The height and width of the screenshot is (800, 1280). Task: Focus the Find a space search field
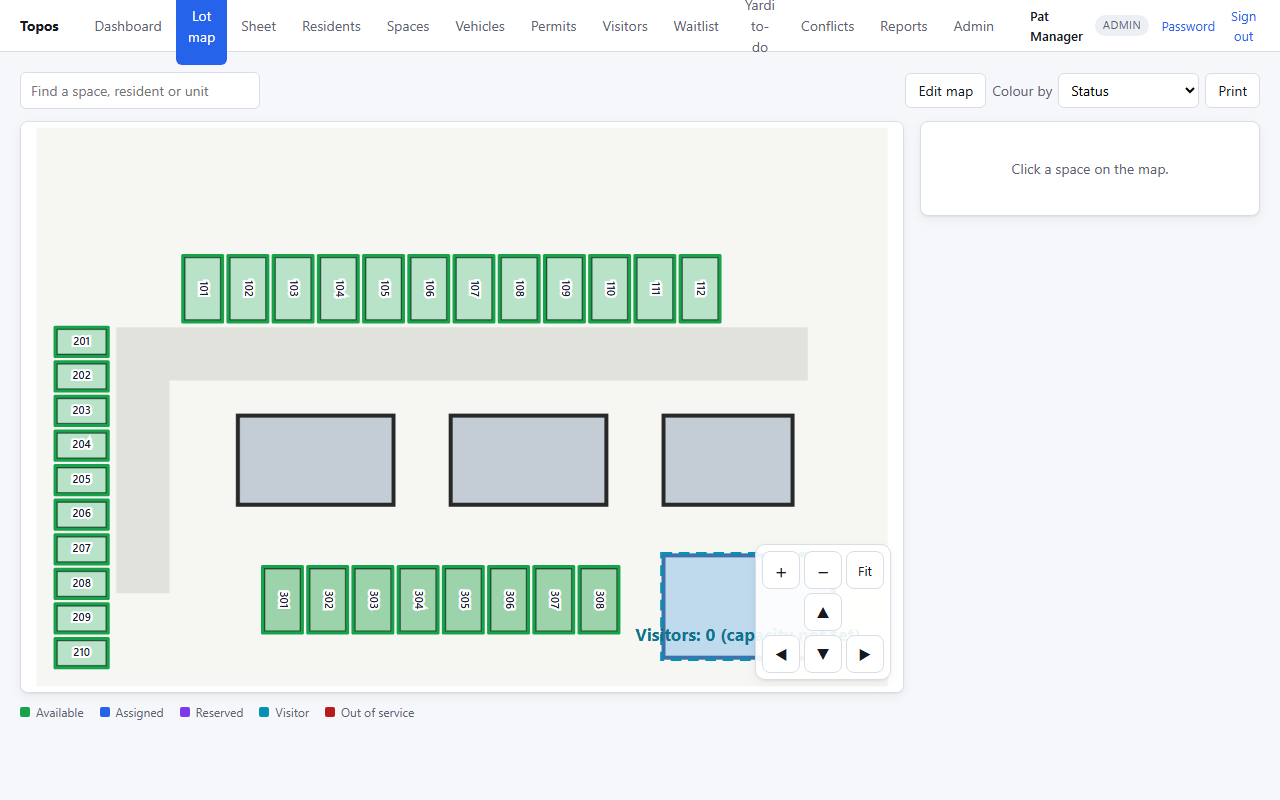click(x=140, y=91)
